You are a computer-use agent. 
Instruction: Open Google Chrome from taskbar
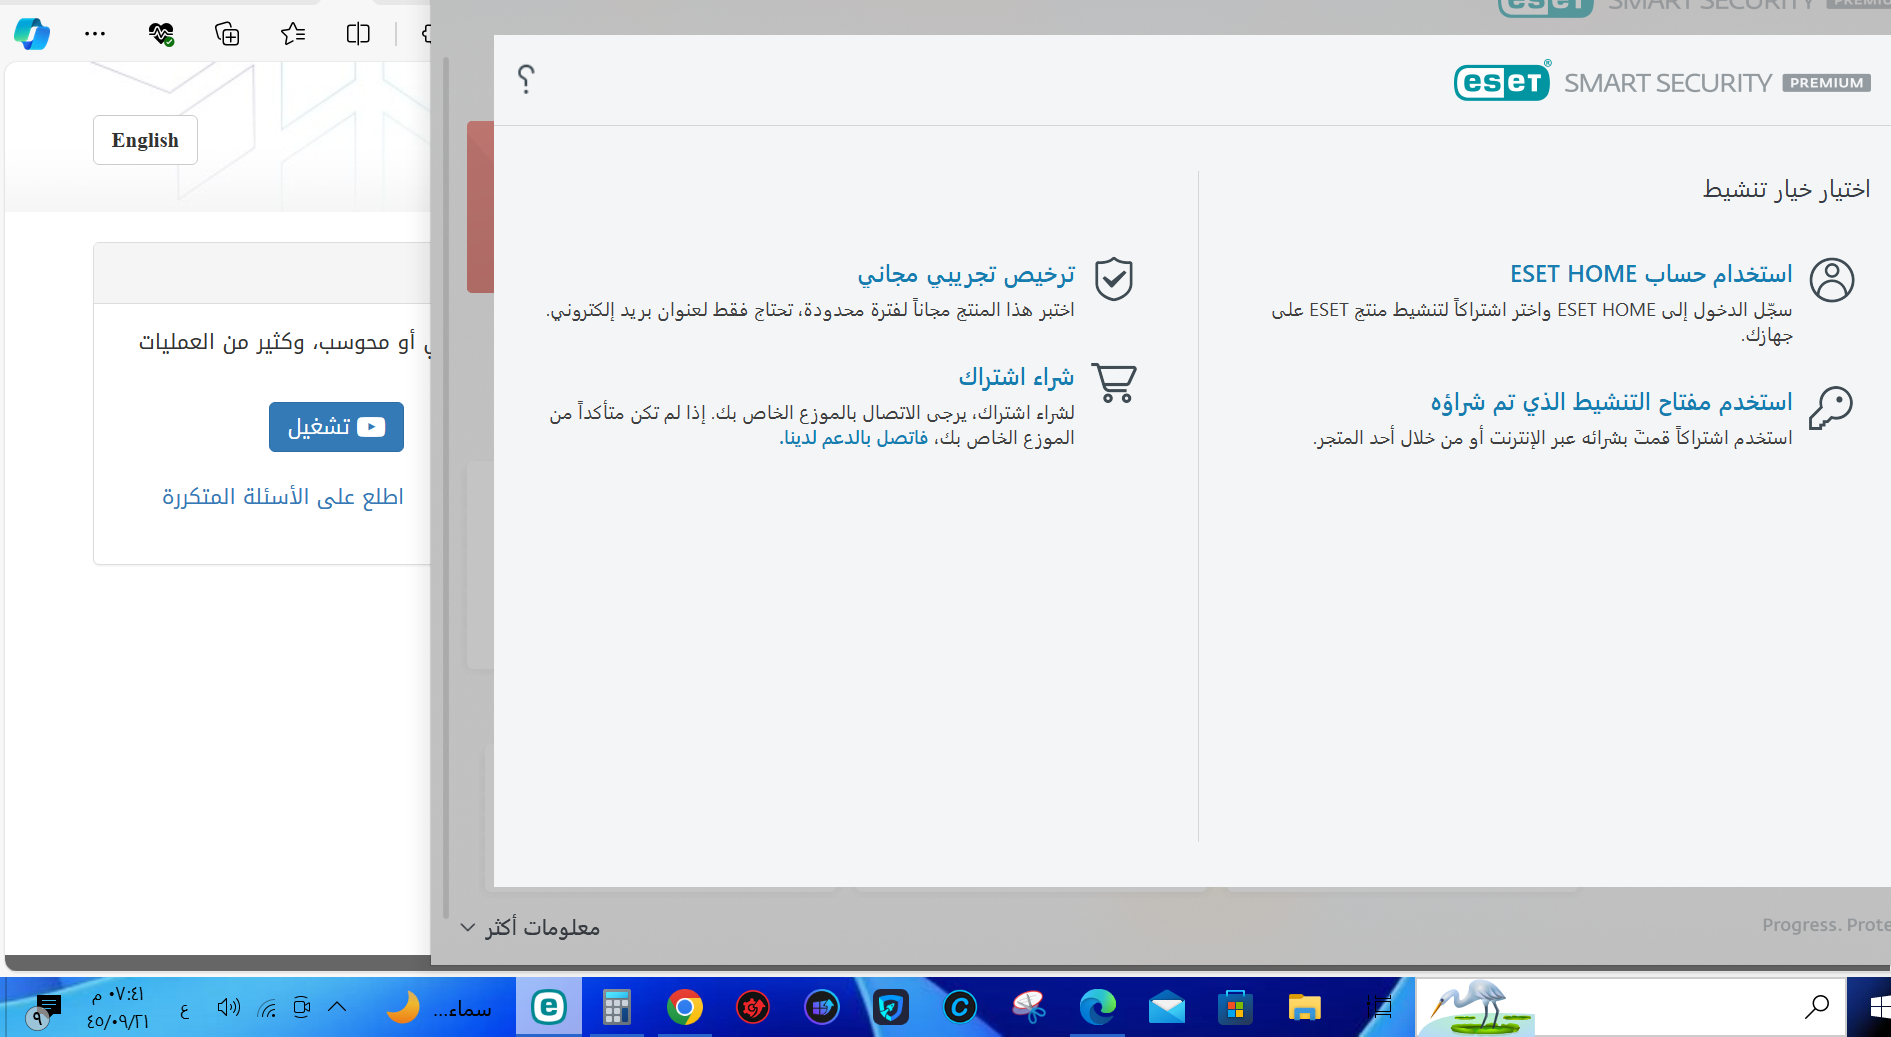[684, 1007]
